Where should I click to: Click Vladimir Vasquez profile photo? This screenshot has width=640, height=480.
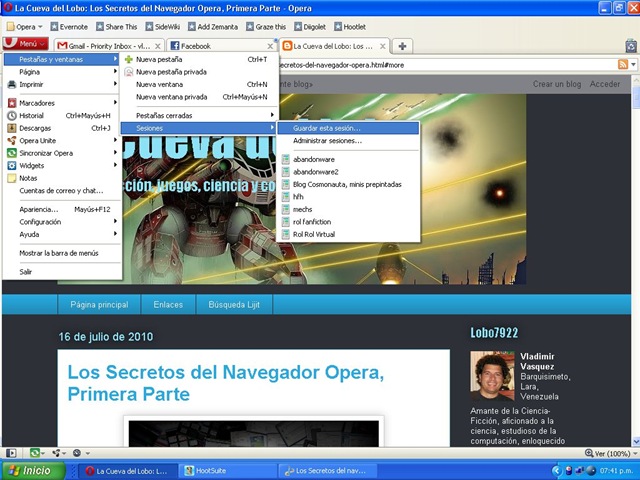(492, 376)
